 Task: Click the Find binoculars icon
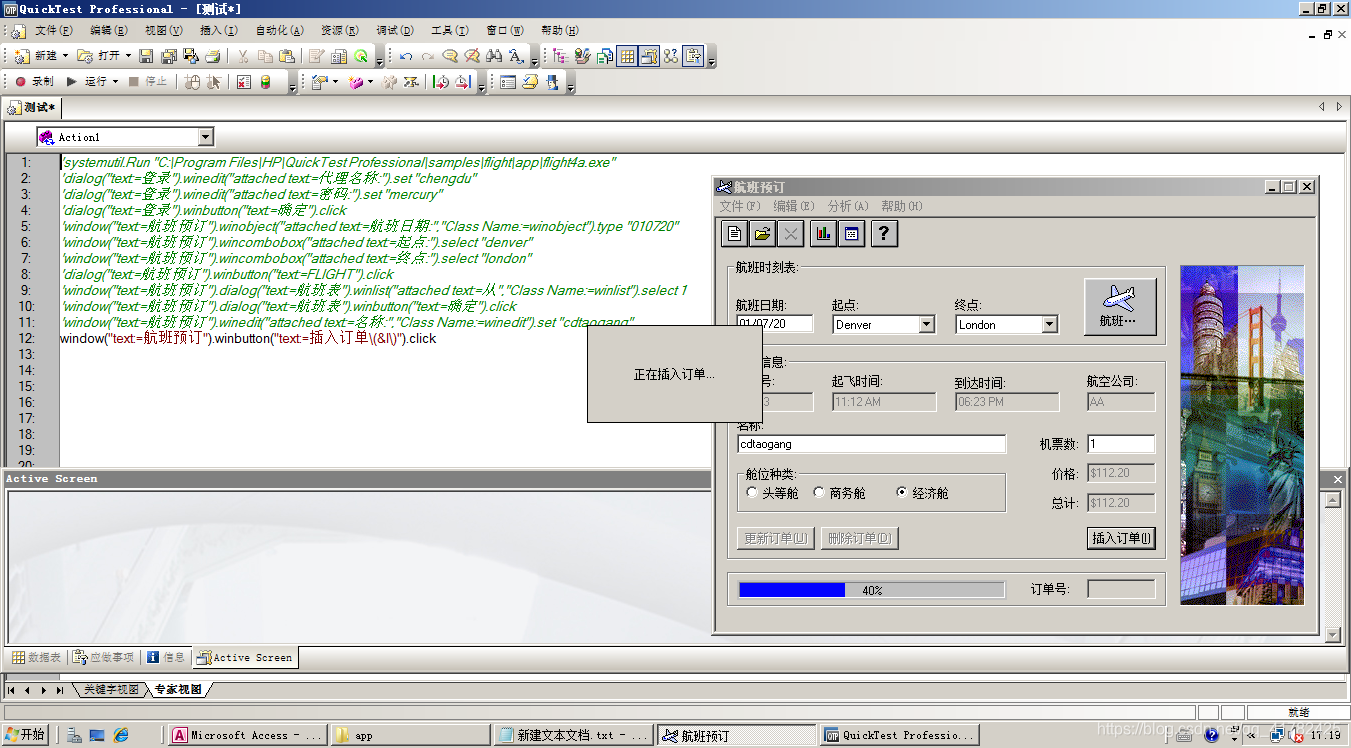[x=494, y=56]
